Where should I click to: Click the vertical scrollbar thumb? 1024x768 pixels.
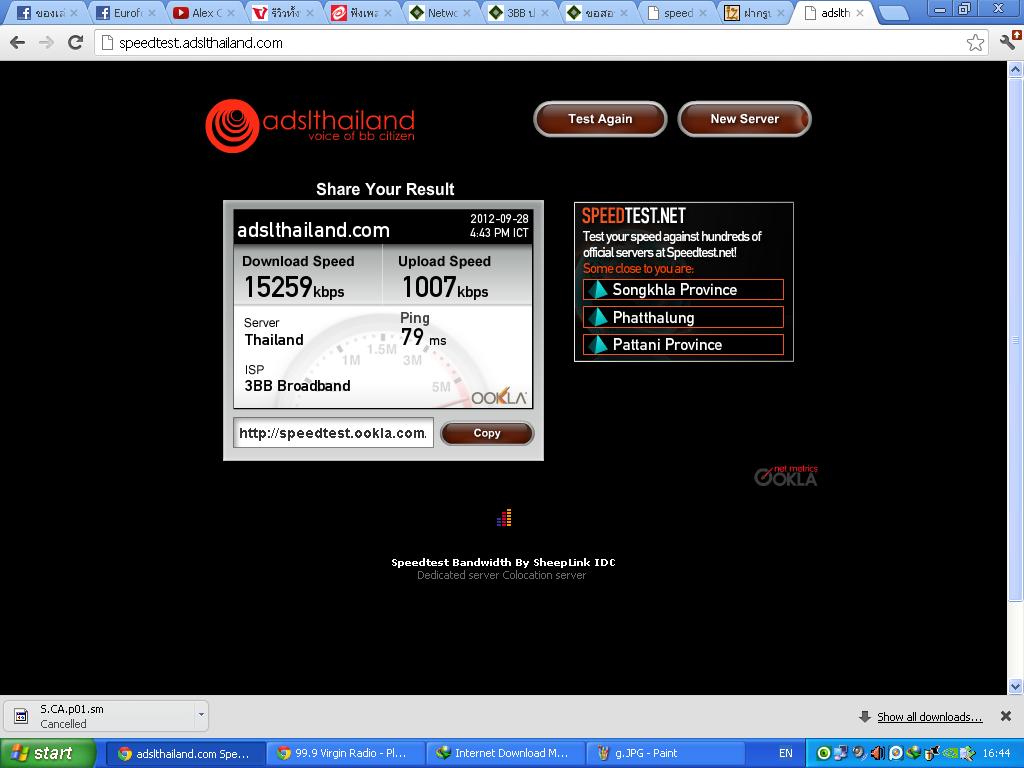click(1016, 340)
